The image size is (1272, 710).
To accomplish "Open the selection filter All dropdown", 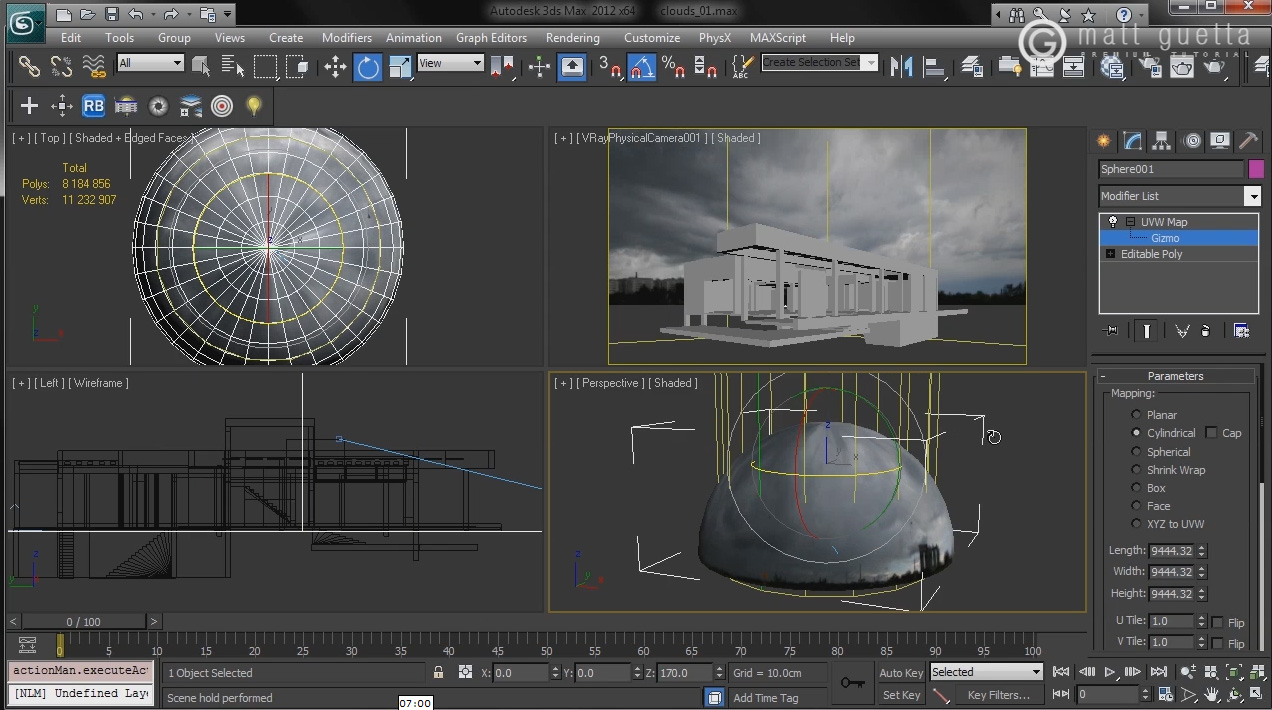I will (151, 63).
